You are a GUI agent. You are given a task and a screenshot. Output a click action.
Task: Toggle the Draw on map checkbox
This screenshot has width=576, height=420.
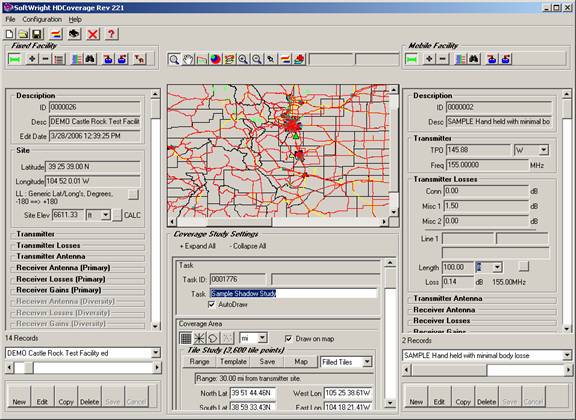pyautogui.click(x=289, y=338)
